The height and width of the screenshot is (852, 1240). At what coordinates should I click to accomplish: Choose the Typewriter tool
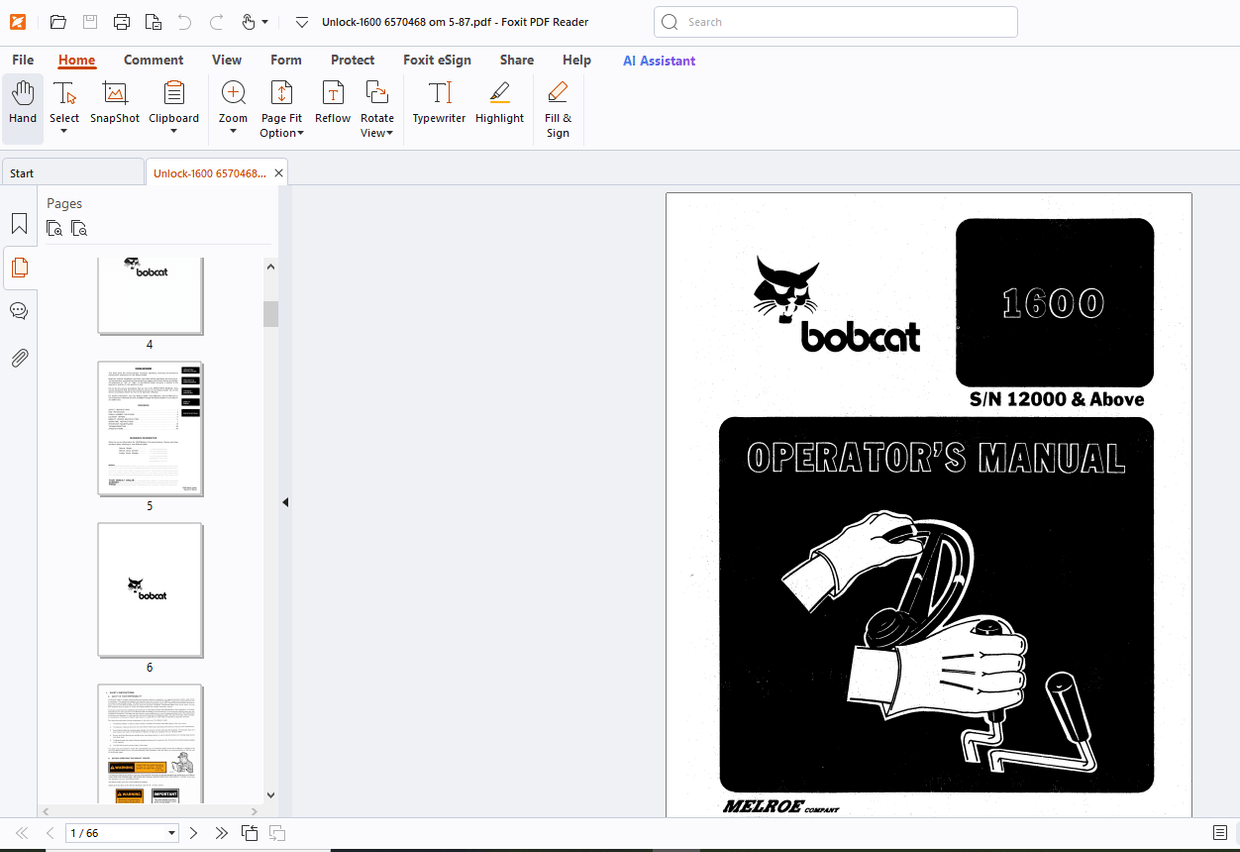[x=439, y=105]
